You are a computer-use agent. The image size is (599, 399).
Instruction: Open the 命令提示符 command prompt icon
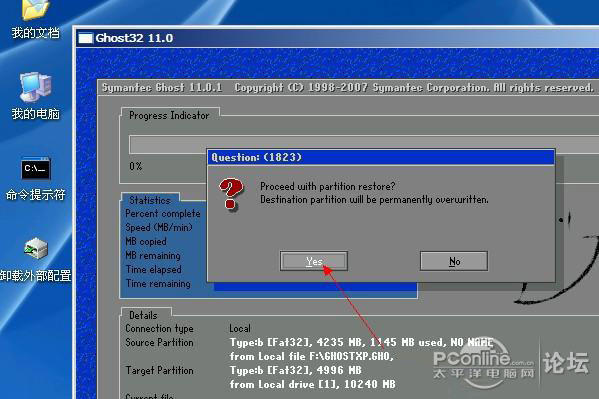coord(35,169)
